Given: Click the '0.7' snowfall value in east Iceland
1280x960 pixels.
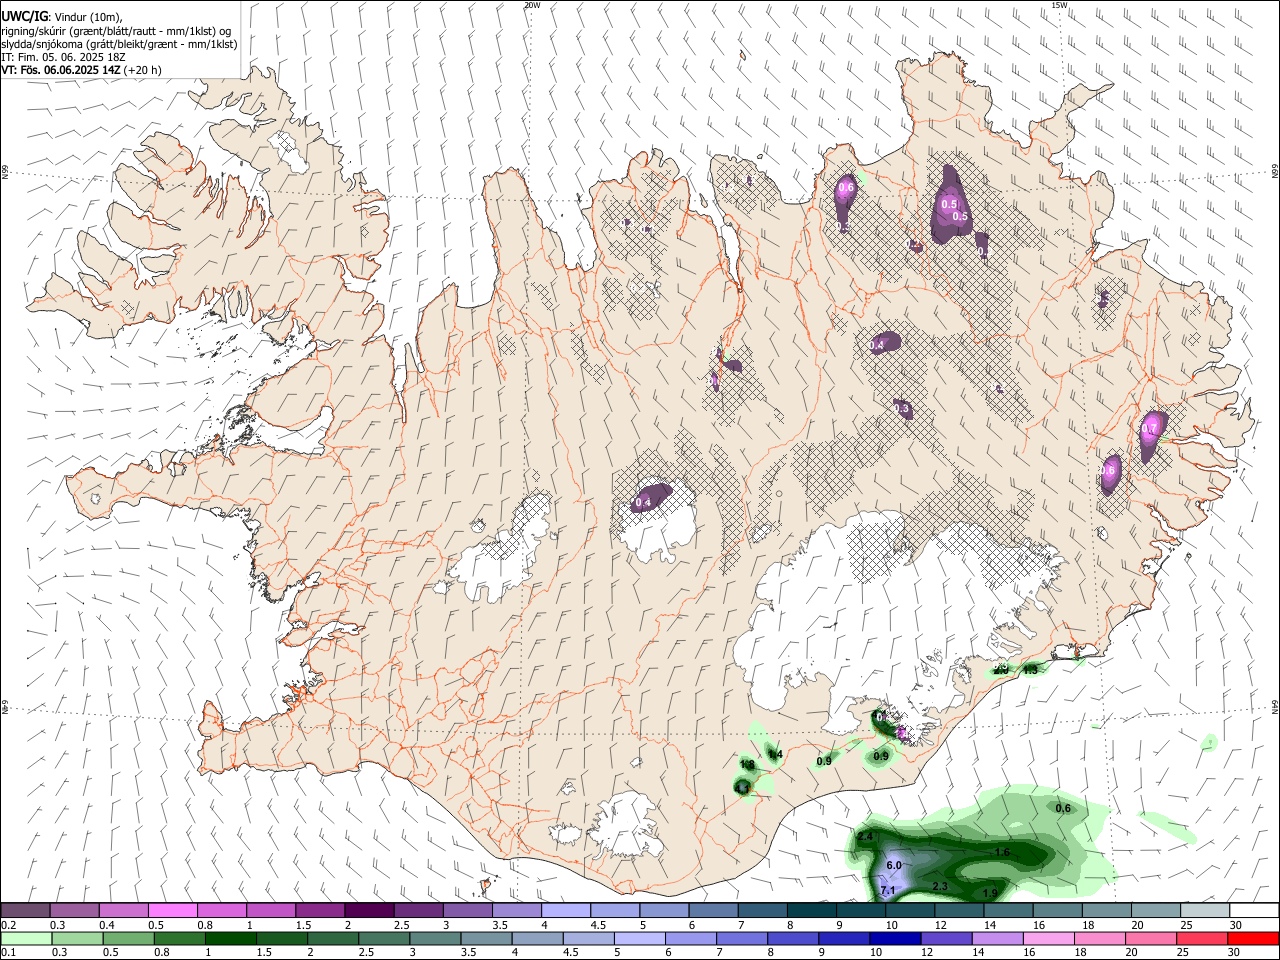Looking at the screenshot, I should [x=1149, y=429].
